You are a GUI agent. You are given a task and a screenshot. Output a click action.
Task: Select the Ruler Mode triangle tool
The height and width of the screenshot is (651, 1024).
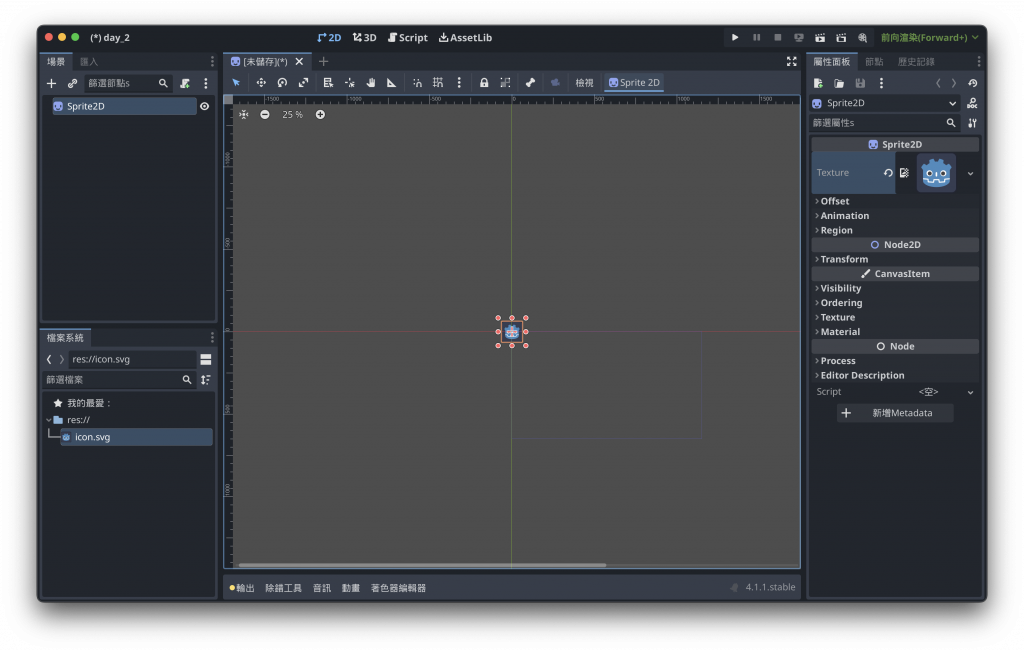[x=392, y=82]
